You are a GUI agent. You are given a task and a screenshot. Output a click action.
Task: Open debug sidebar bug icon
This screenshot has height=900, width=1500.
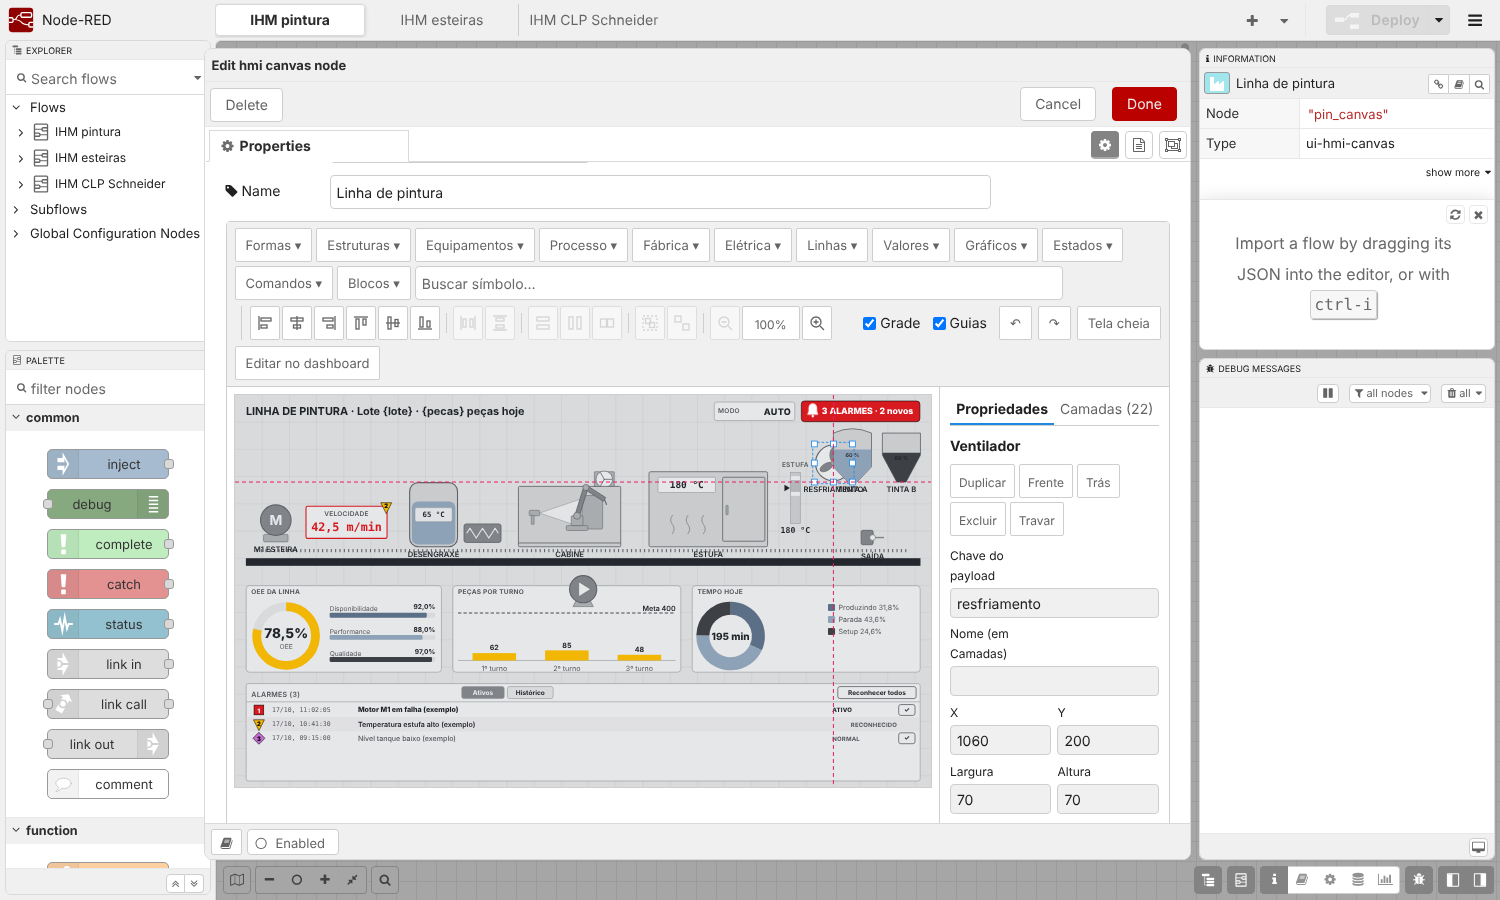pos(1418,880)
